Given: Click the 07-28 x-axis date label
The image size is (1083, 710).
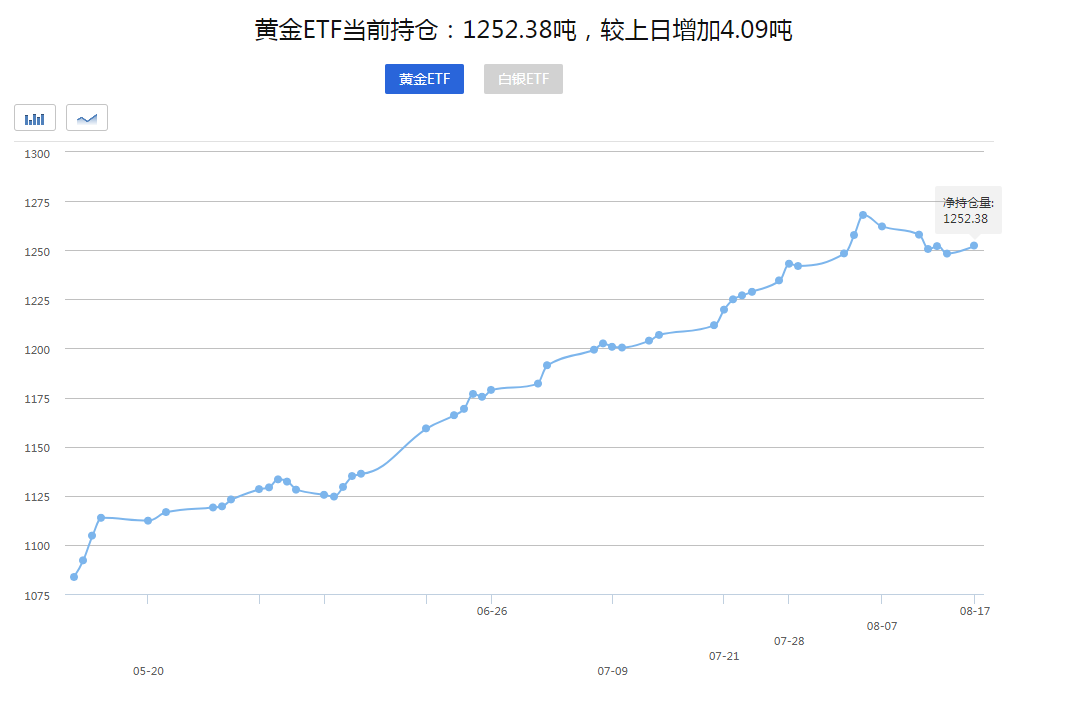Looking at the screenshot, I should click(789, 641).
